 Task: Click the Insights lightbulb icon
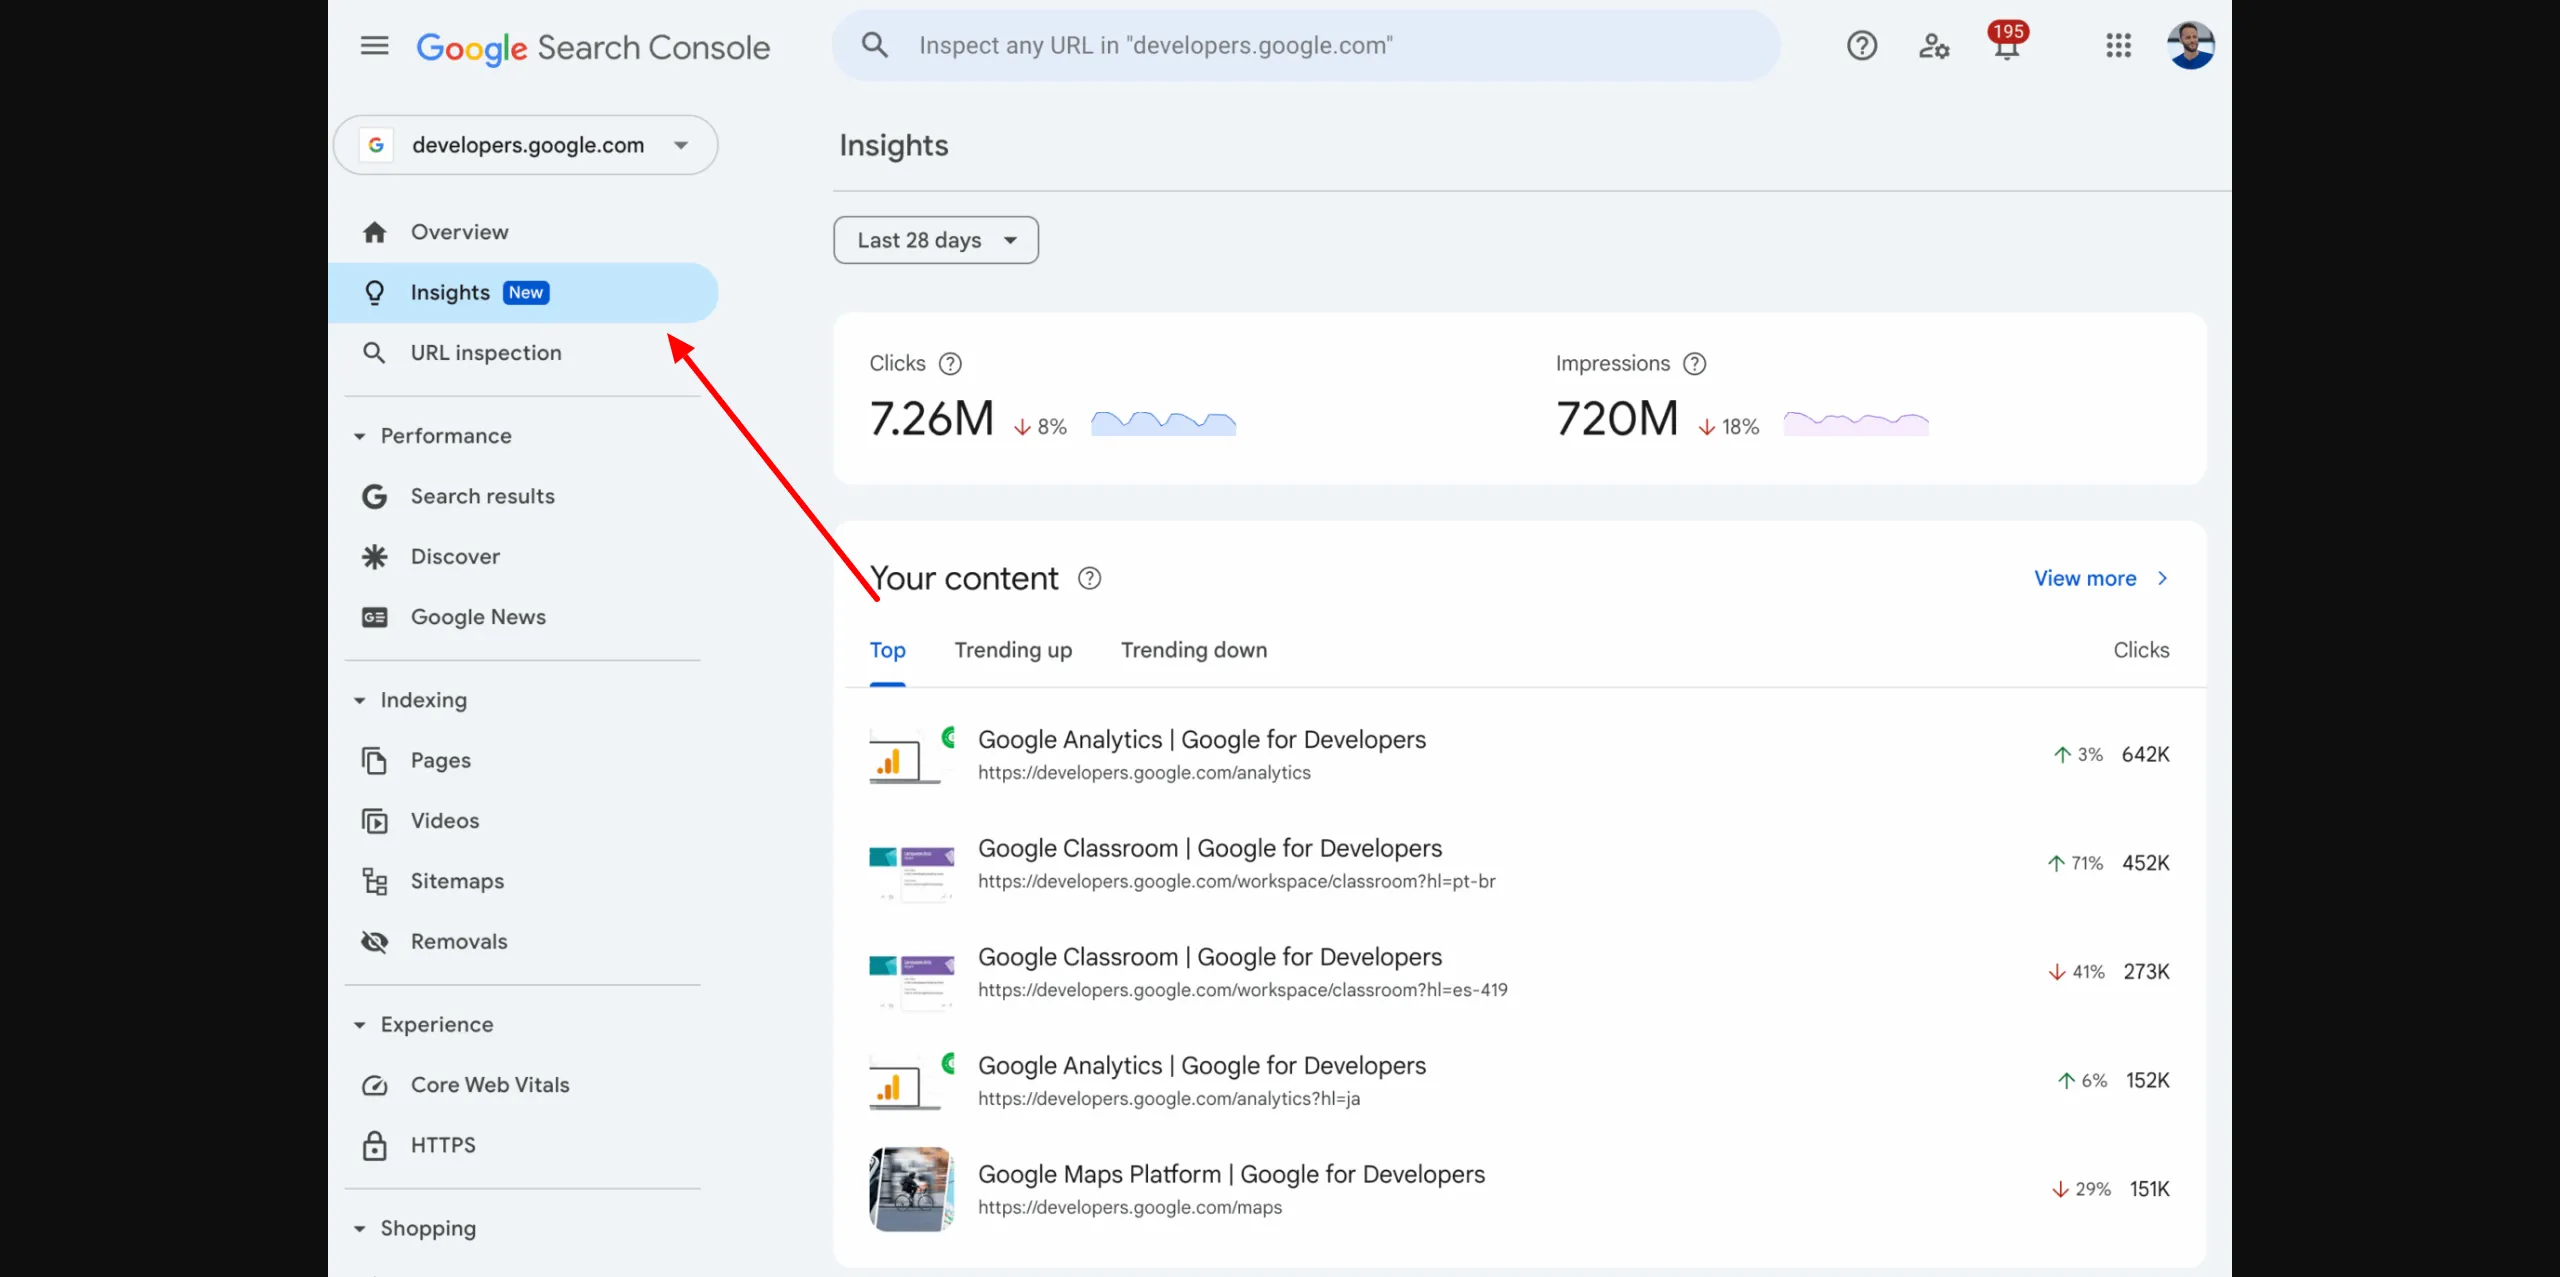tap(374, 293)
